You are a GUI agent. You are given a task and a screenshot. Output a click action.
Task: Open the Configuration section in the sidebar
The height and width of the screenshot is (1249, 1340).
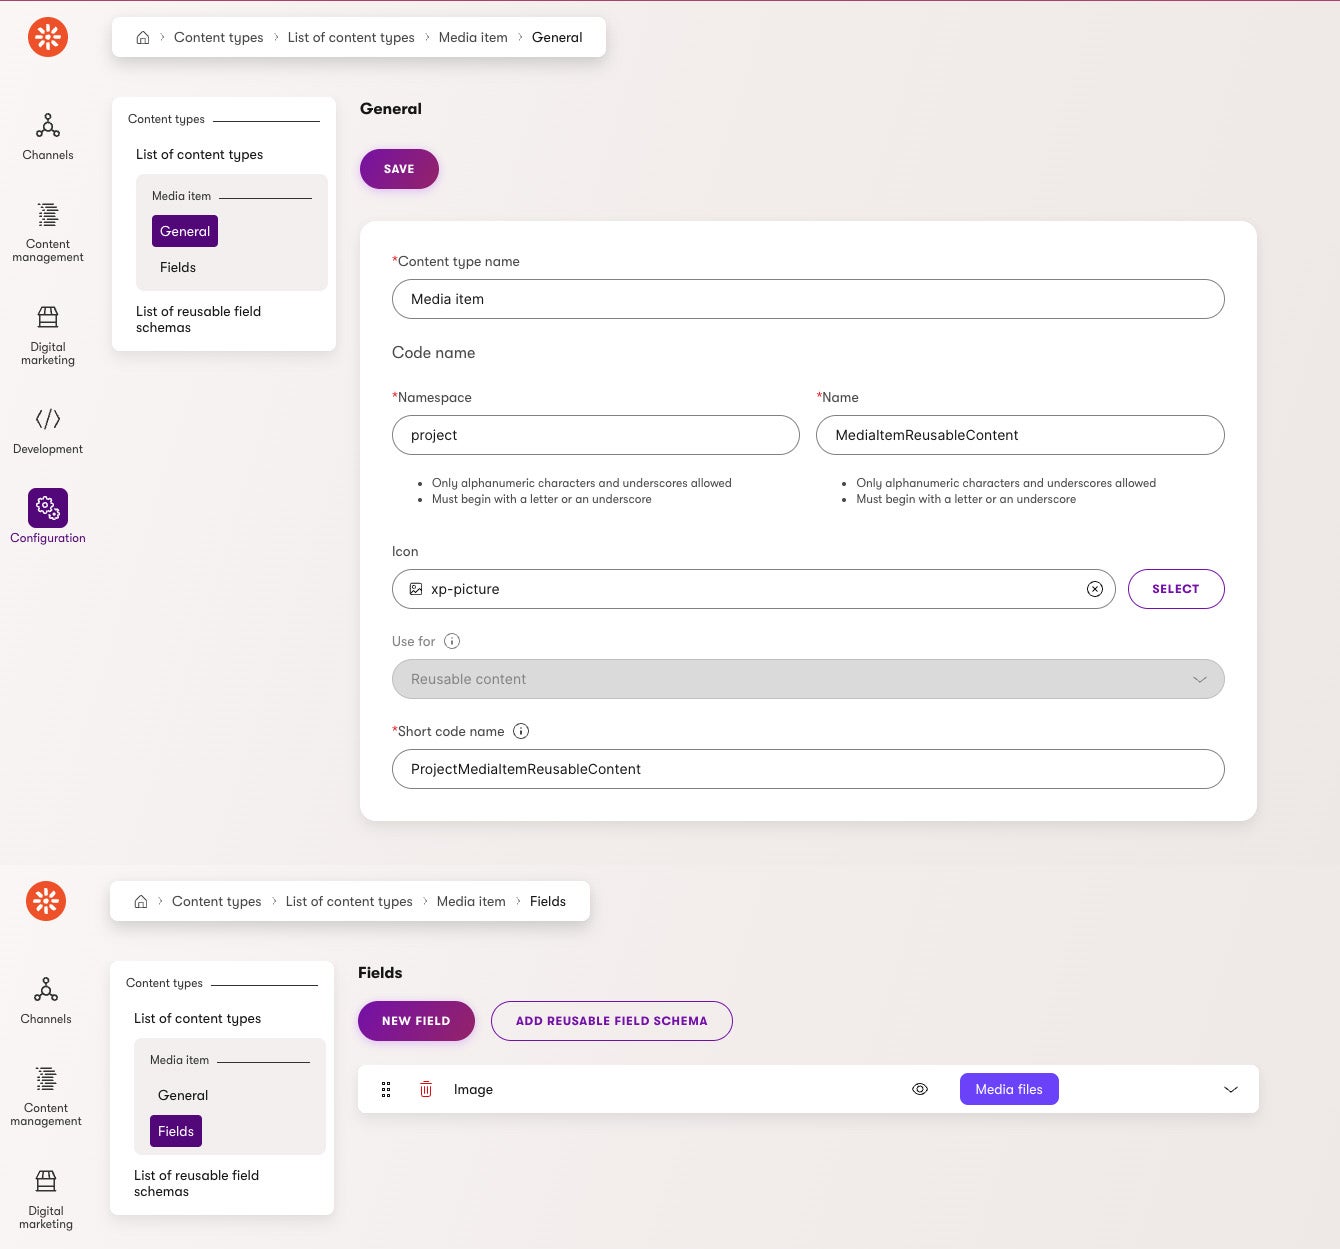click(48, 508)
